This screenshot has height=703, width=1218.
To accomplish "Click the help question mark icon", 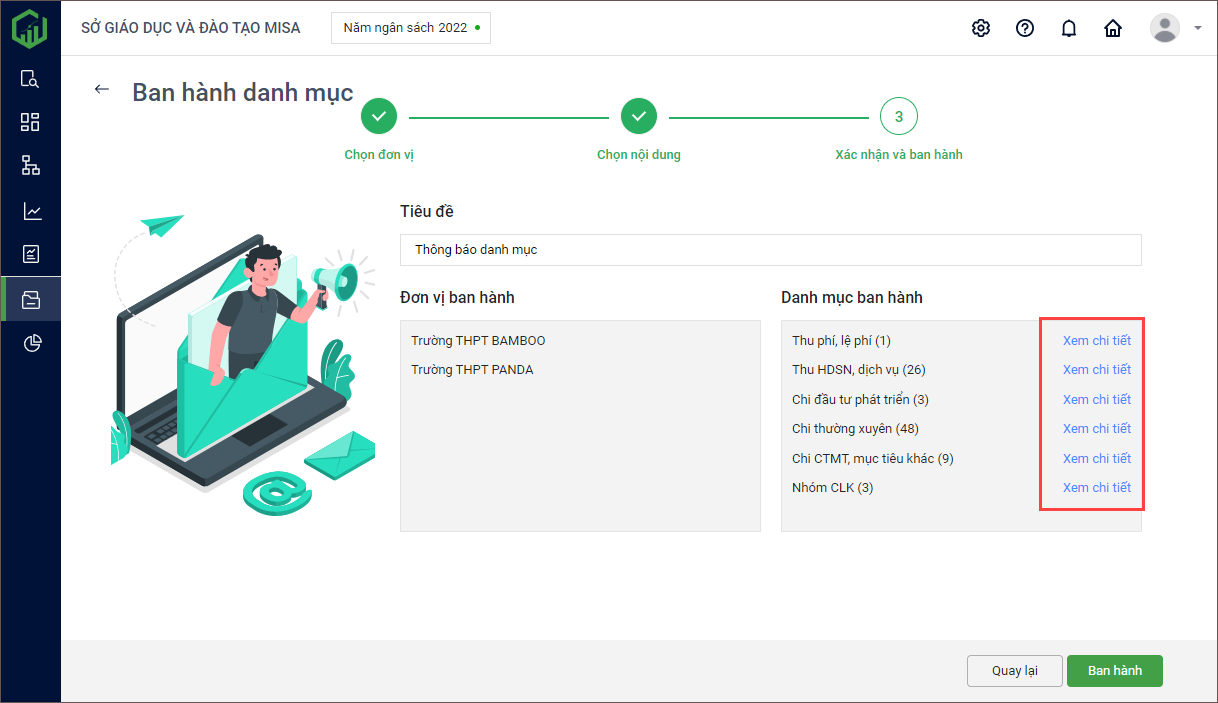I will coord(1024,28).
